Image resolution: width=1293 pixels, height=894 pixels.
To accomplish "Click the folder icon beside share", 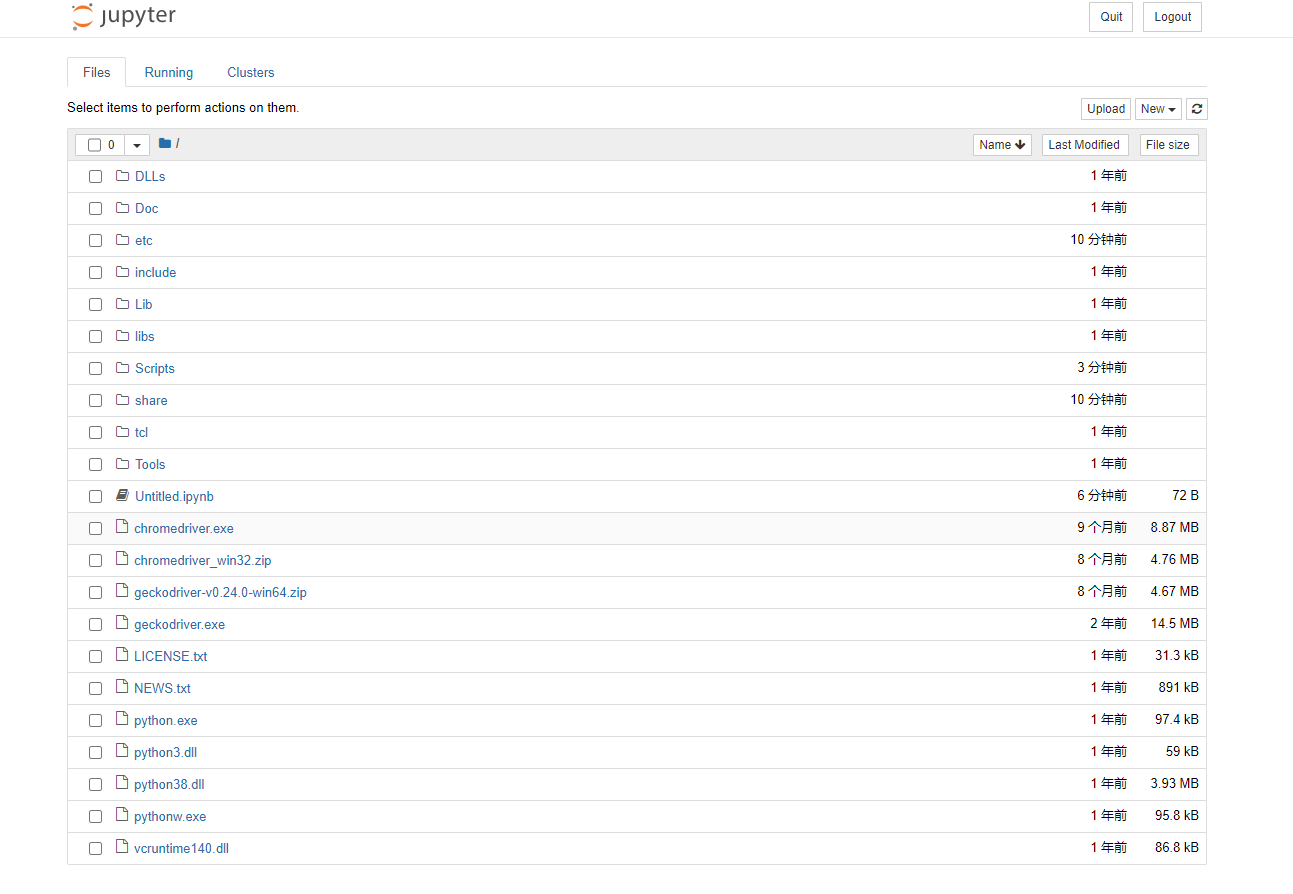I will pyautogui.click(x=123, y=400).
